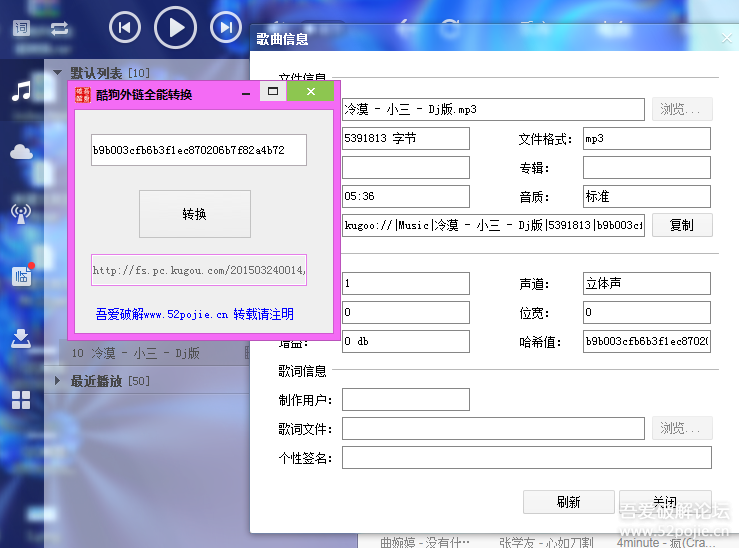Viewport: 739px width, 548px height.
Task: Click the kugoo:// link field
Action: [493, 225]
